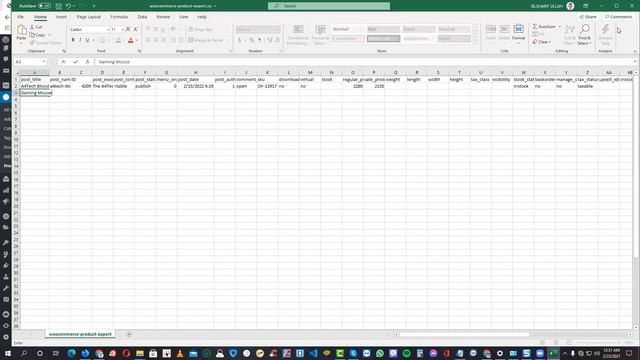Click the Increase Font Size icon
This screenshot has width=640, height=360.
click(128, 29)
